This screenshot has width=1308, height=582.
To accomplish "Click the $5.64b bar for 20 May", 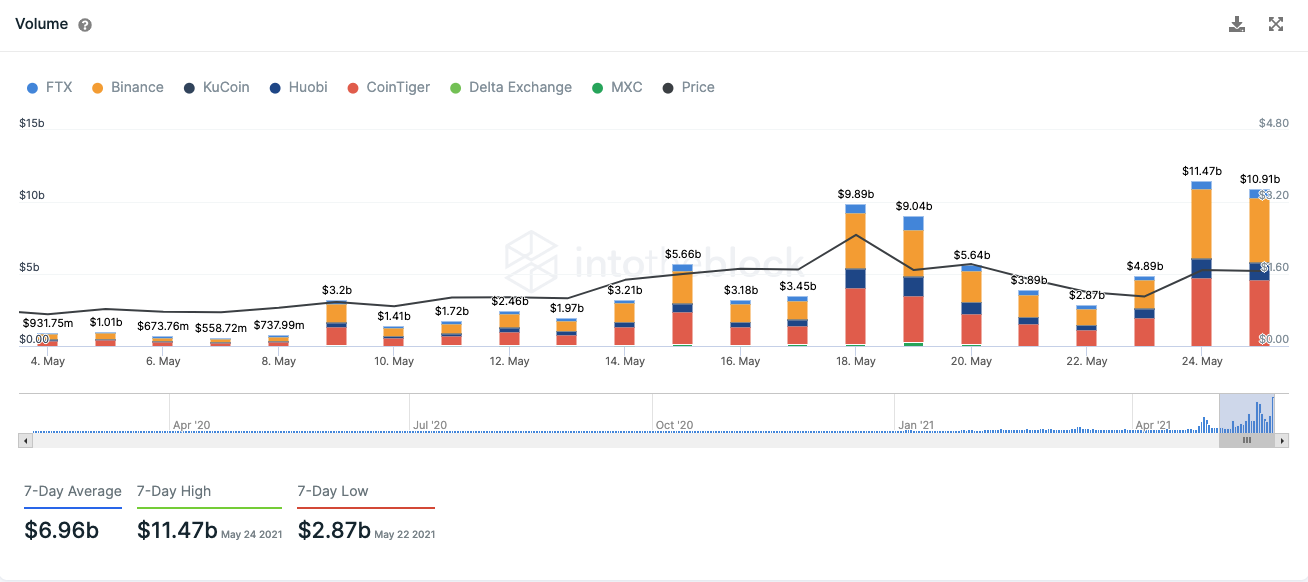I will [x=971, y=305].
